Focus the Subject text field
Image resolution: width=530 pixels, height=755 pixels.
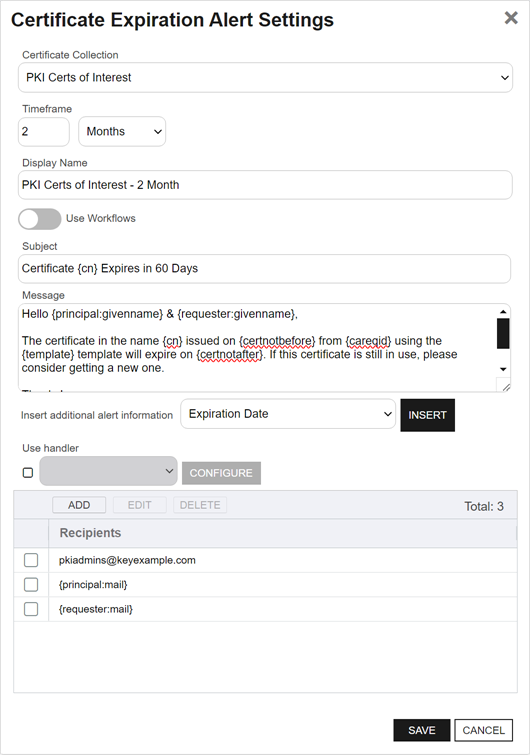tap(264, 269)
